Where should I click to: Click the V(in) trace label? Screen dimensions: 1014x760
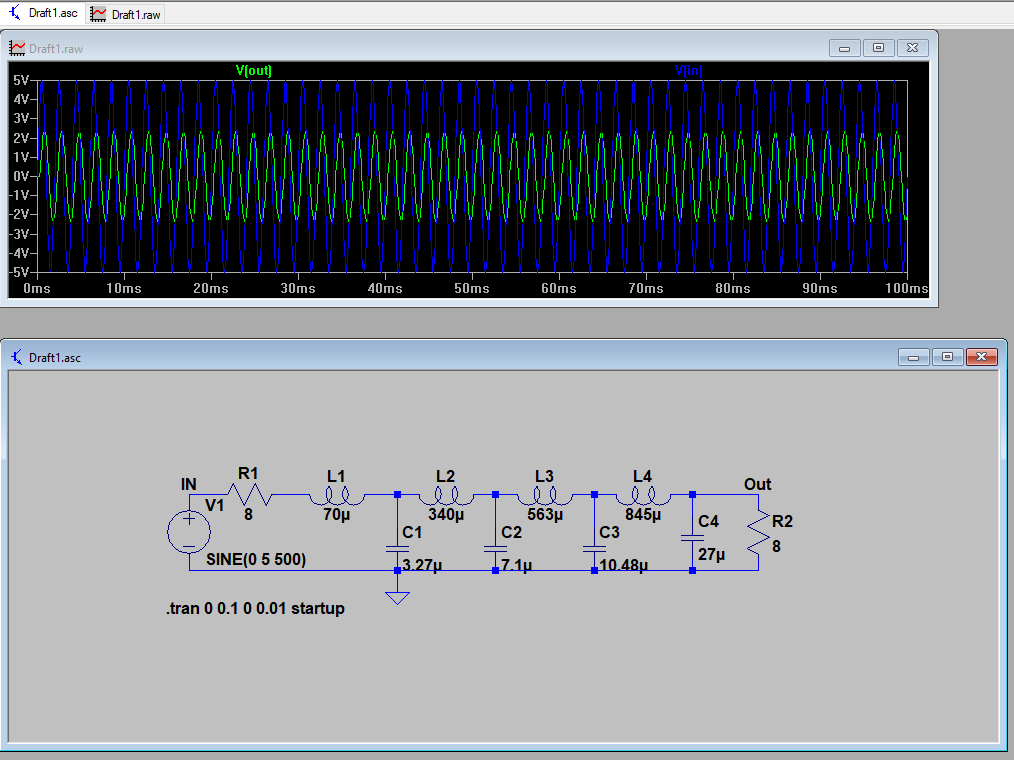(x=689, y=71)
